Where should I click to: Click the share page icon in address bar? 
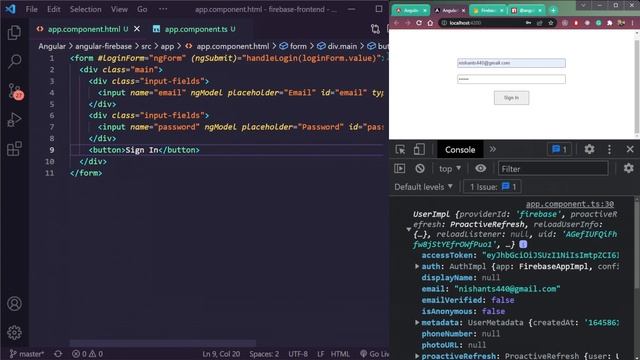point(540,23)
